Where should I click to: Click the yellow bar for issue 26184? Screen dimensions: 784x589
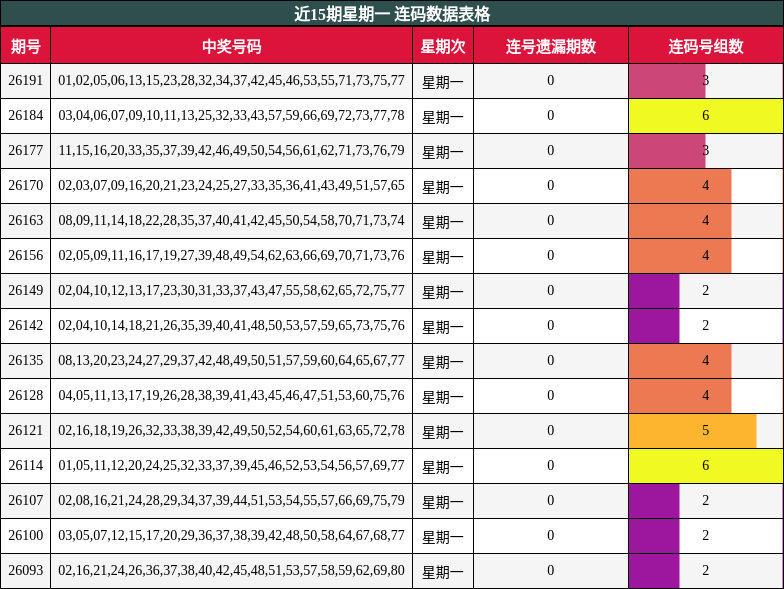pyautogui.click(x=706, y=116)
